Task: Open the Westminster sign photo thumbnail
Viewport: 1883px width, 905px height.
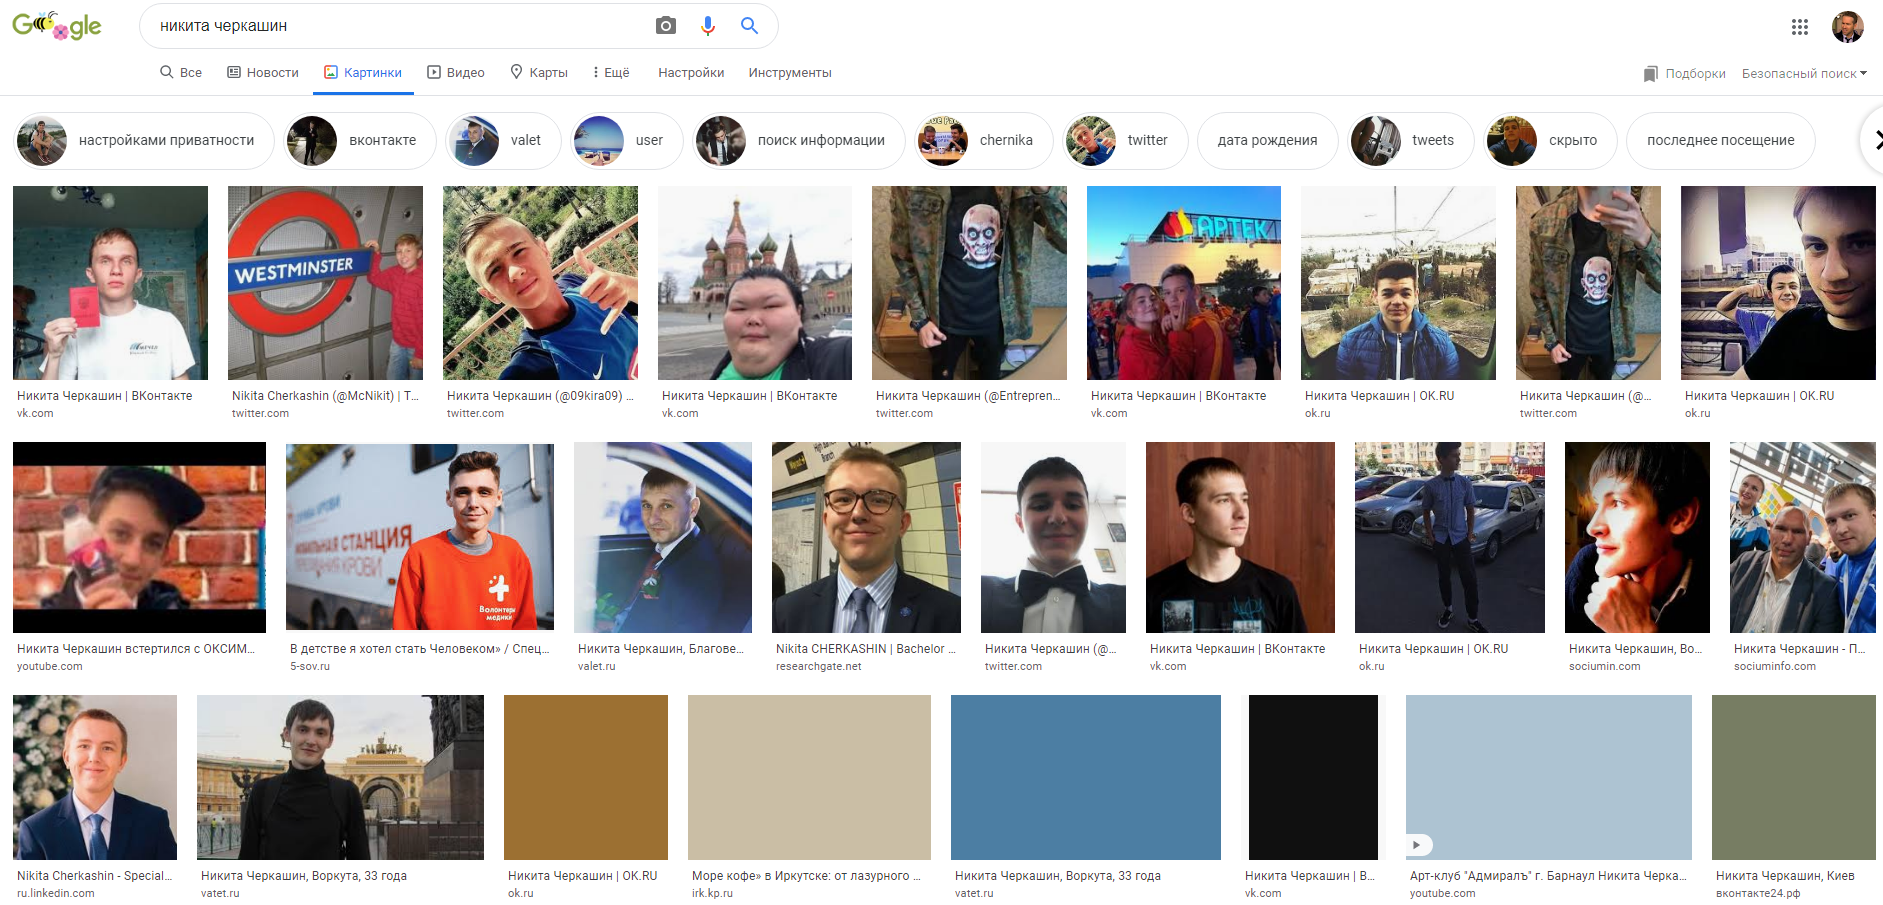Action: tap(325, 282)
